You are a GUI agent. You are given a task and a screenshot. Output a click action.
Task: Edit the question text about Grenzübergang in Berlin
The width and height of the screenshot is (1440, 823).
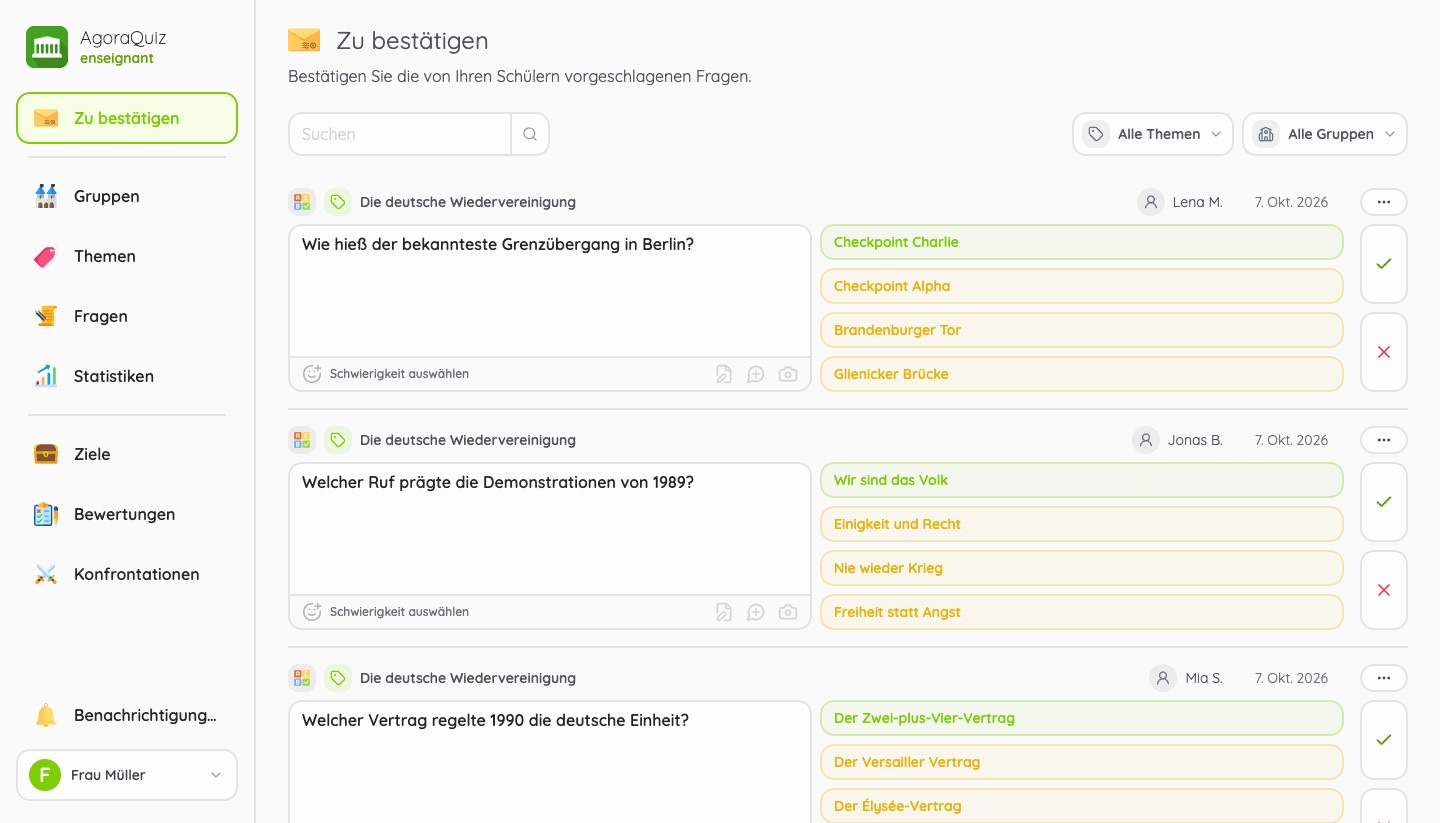(550, 291)
